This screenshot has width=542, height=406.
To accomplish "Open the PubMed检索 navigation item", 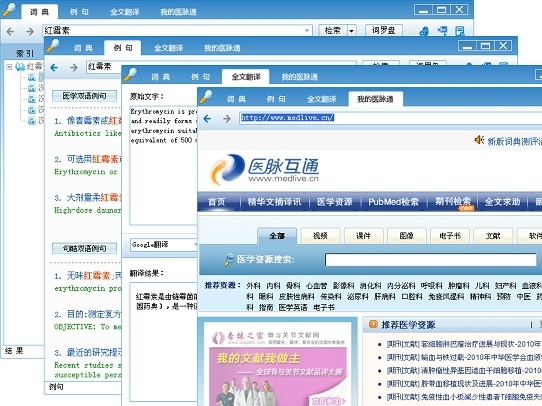I will [393, 202].
